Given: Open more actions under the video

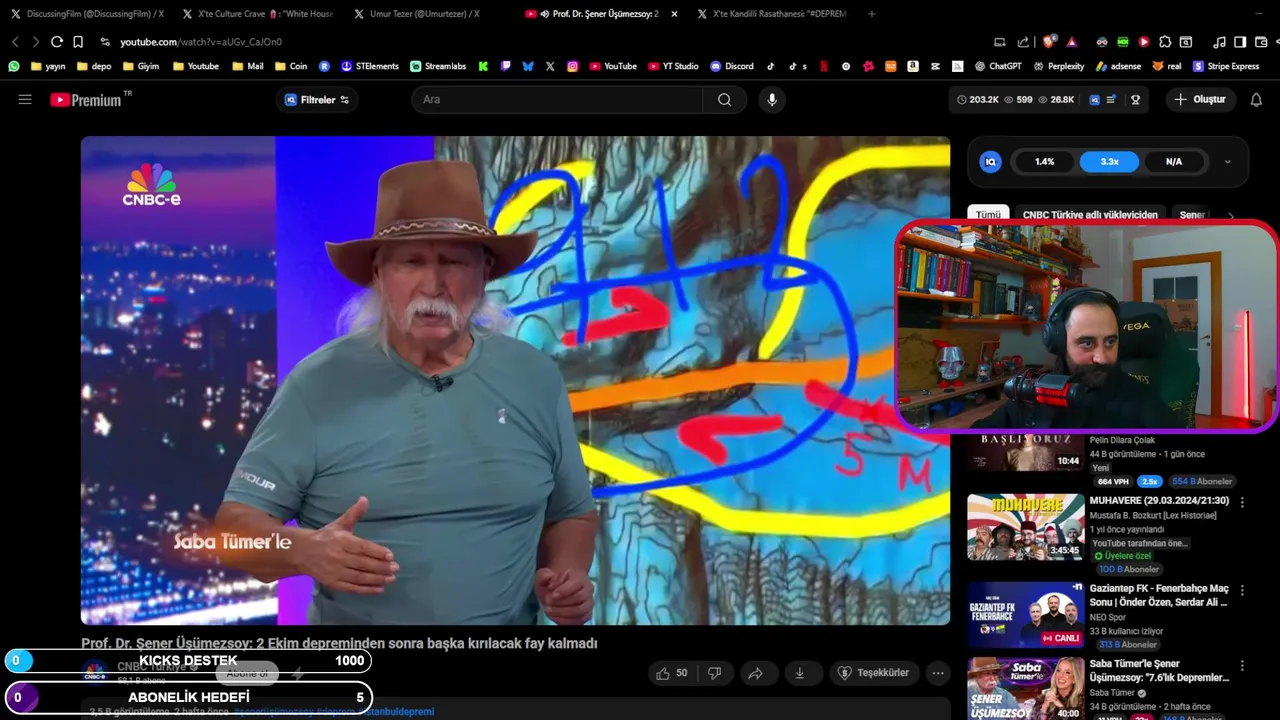Looking at the screenshot, I should [x=937, y=673].
